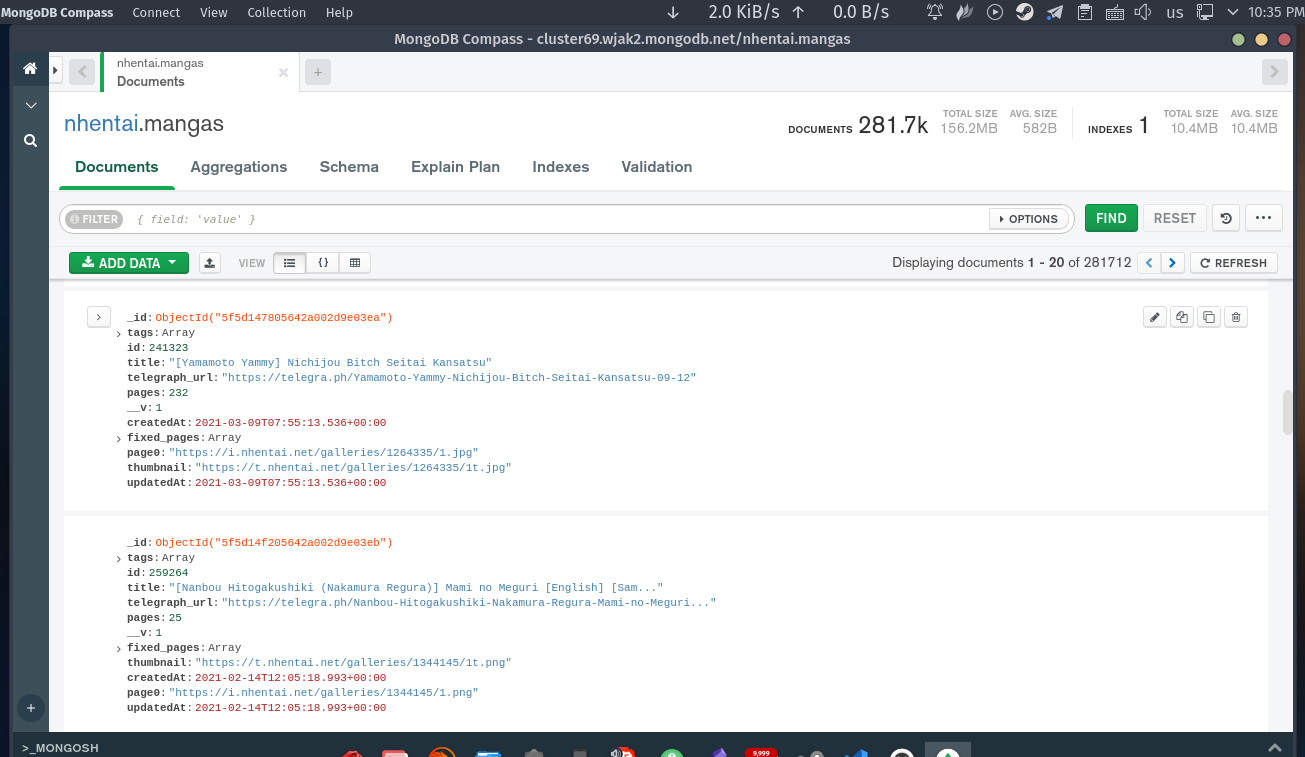Select the nhentai.mangas Documents tab

click(200, 72)
